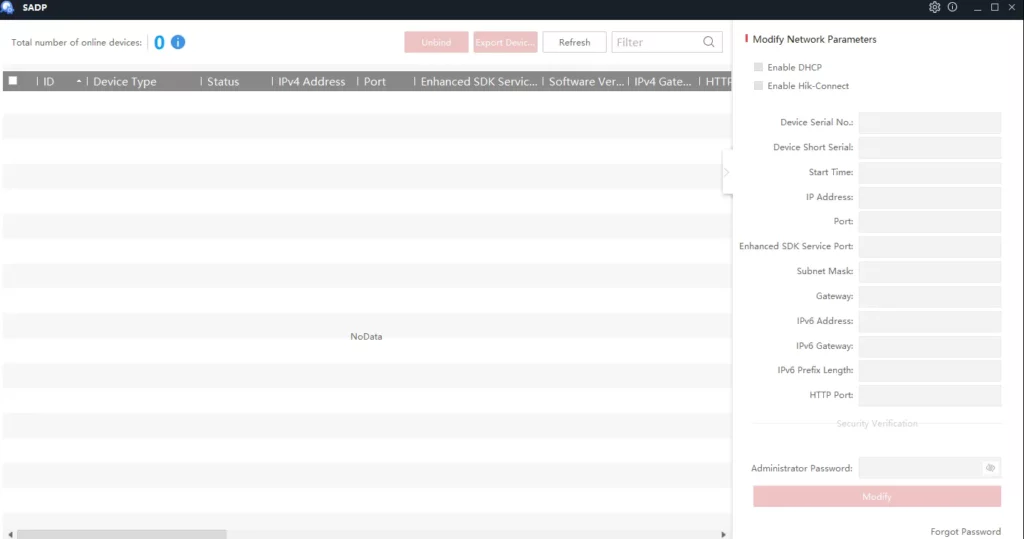Click the online devices count number
The image size is (1024, 539).
[x=159, y=42]
